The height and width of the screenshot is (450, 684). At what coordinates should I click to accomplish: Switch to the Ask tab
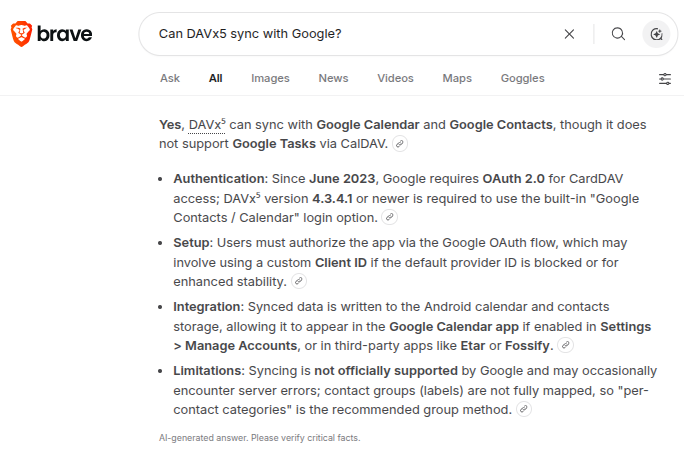(x=170, y=78)
